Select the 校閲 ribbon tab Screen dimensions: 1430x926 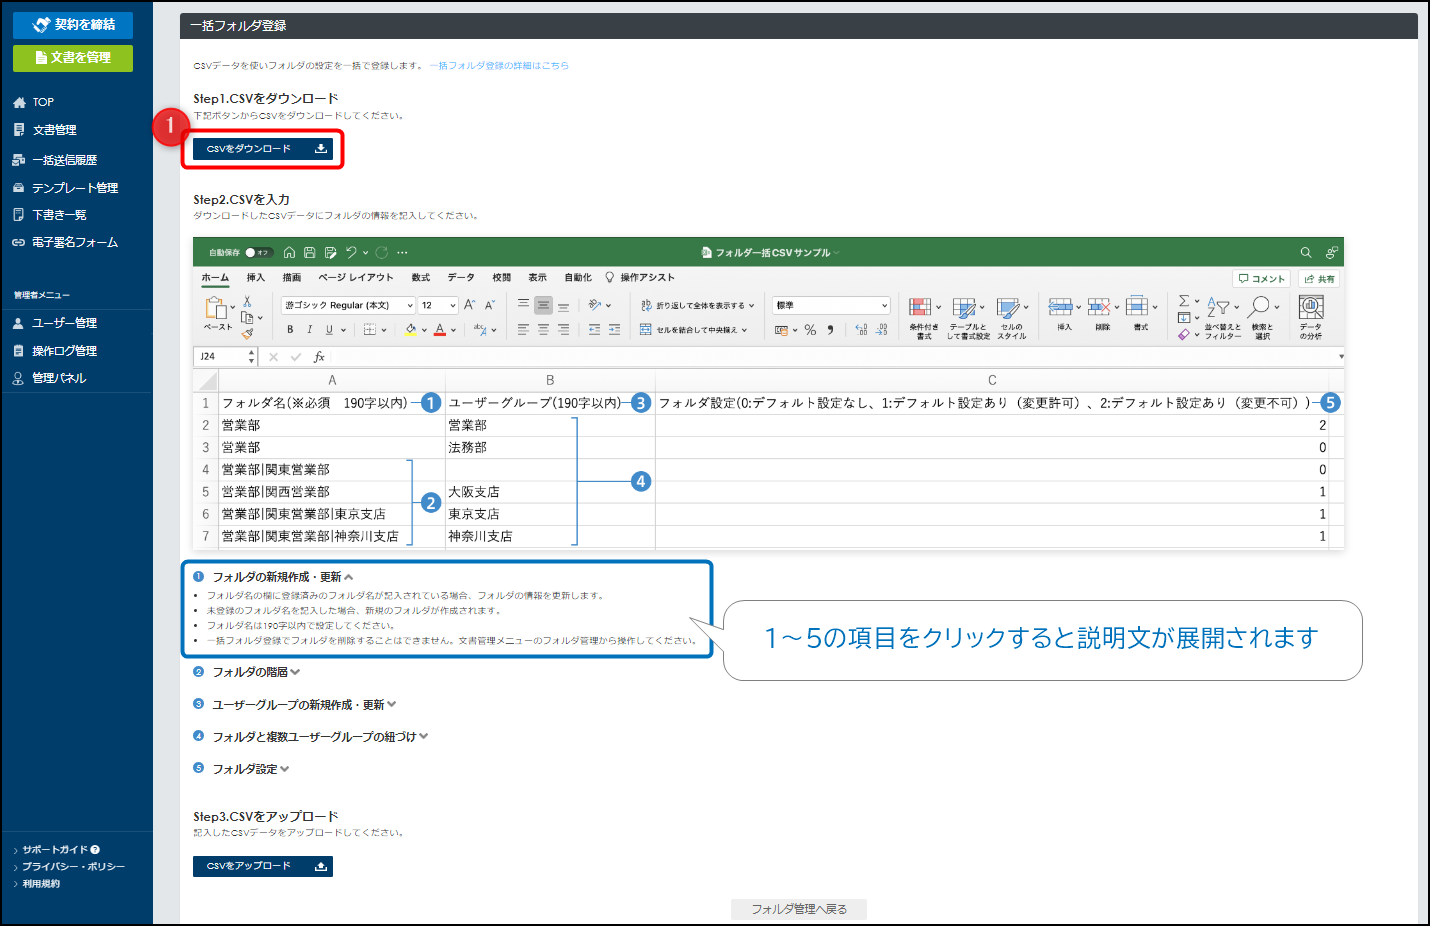[x=502, y=278]
